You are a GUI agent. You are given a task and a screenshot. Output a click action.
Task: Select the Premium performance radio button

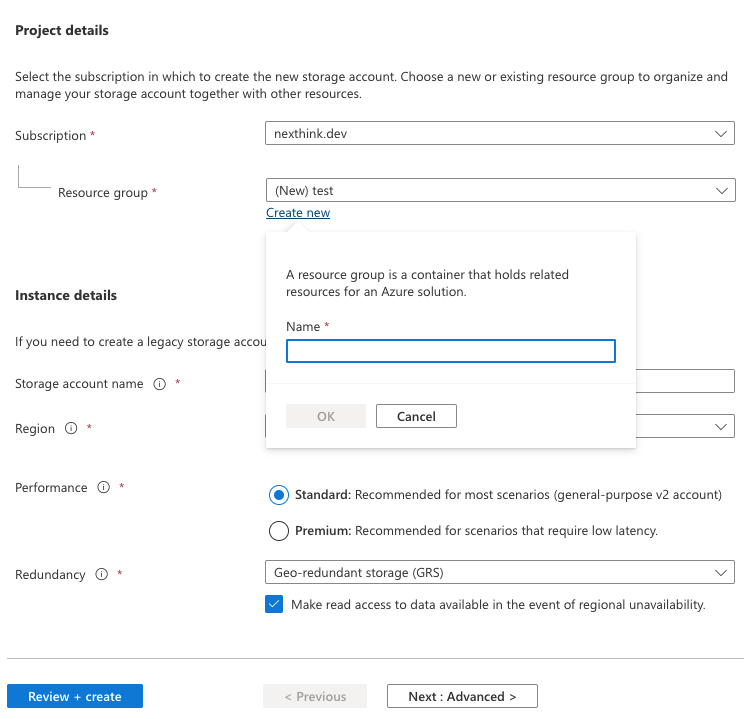click(279, 530)
